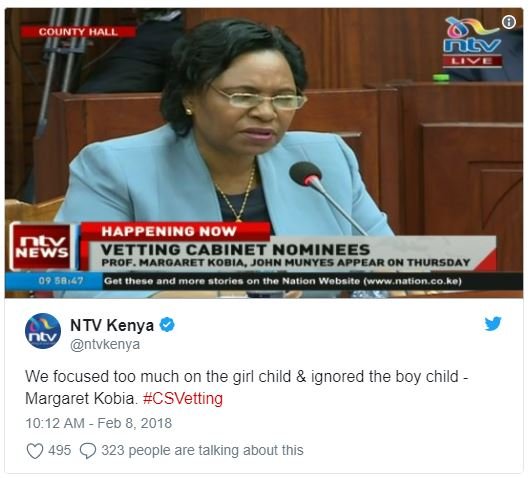The image size is (530, 478).
Task: Click the HAPPENING NOW red banner
Action: point(169,231)
